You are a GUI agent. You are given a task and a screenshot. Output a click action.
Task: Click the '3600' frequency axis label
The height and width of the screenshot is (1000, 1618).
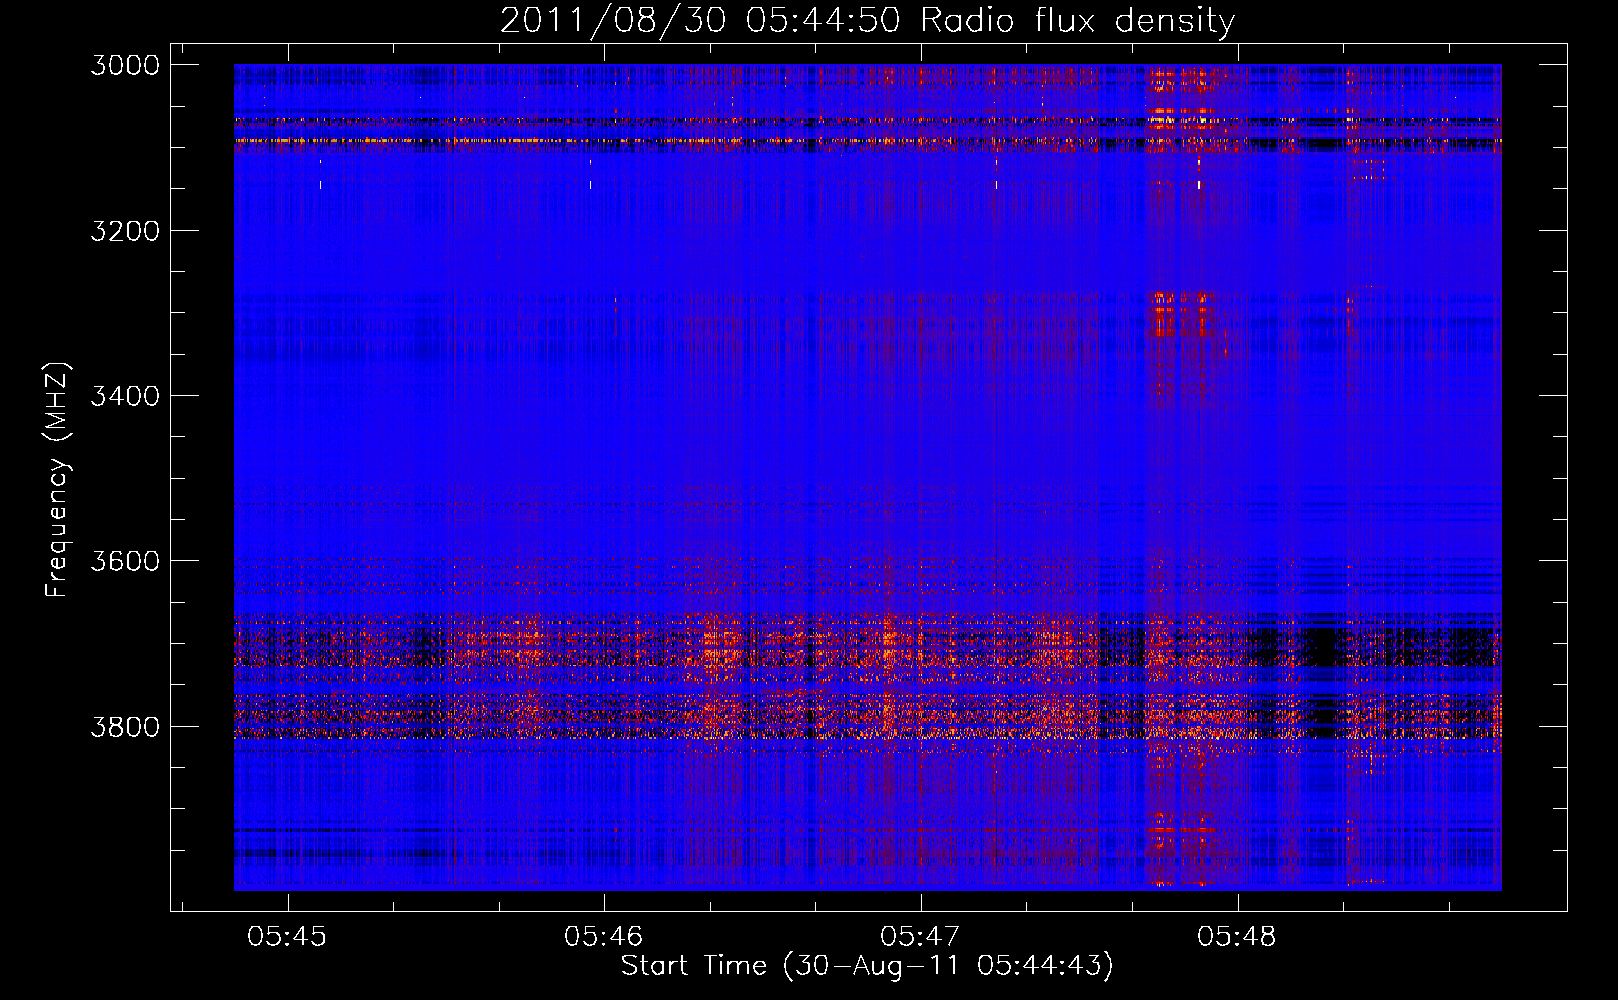[x=125, y=561]
